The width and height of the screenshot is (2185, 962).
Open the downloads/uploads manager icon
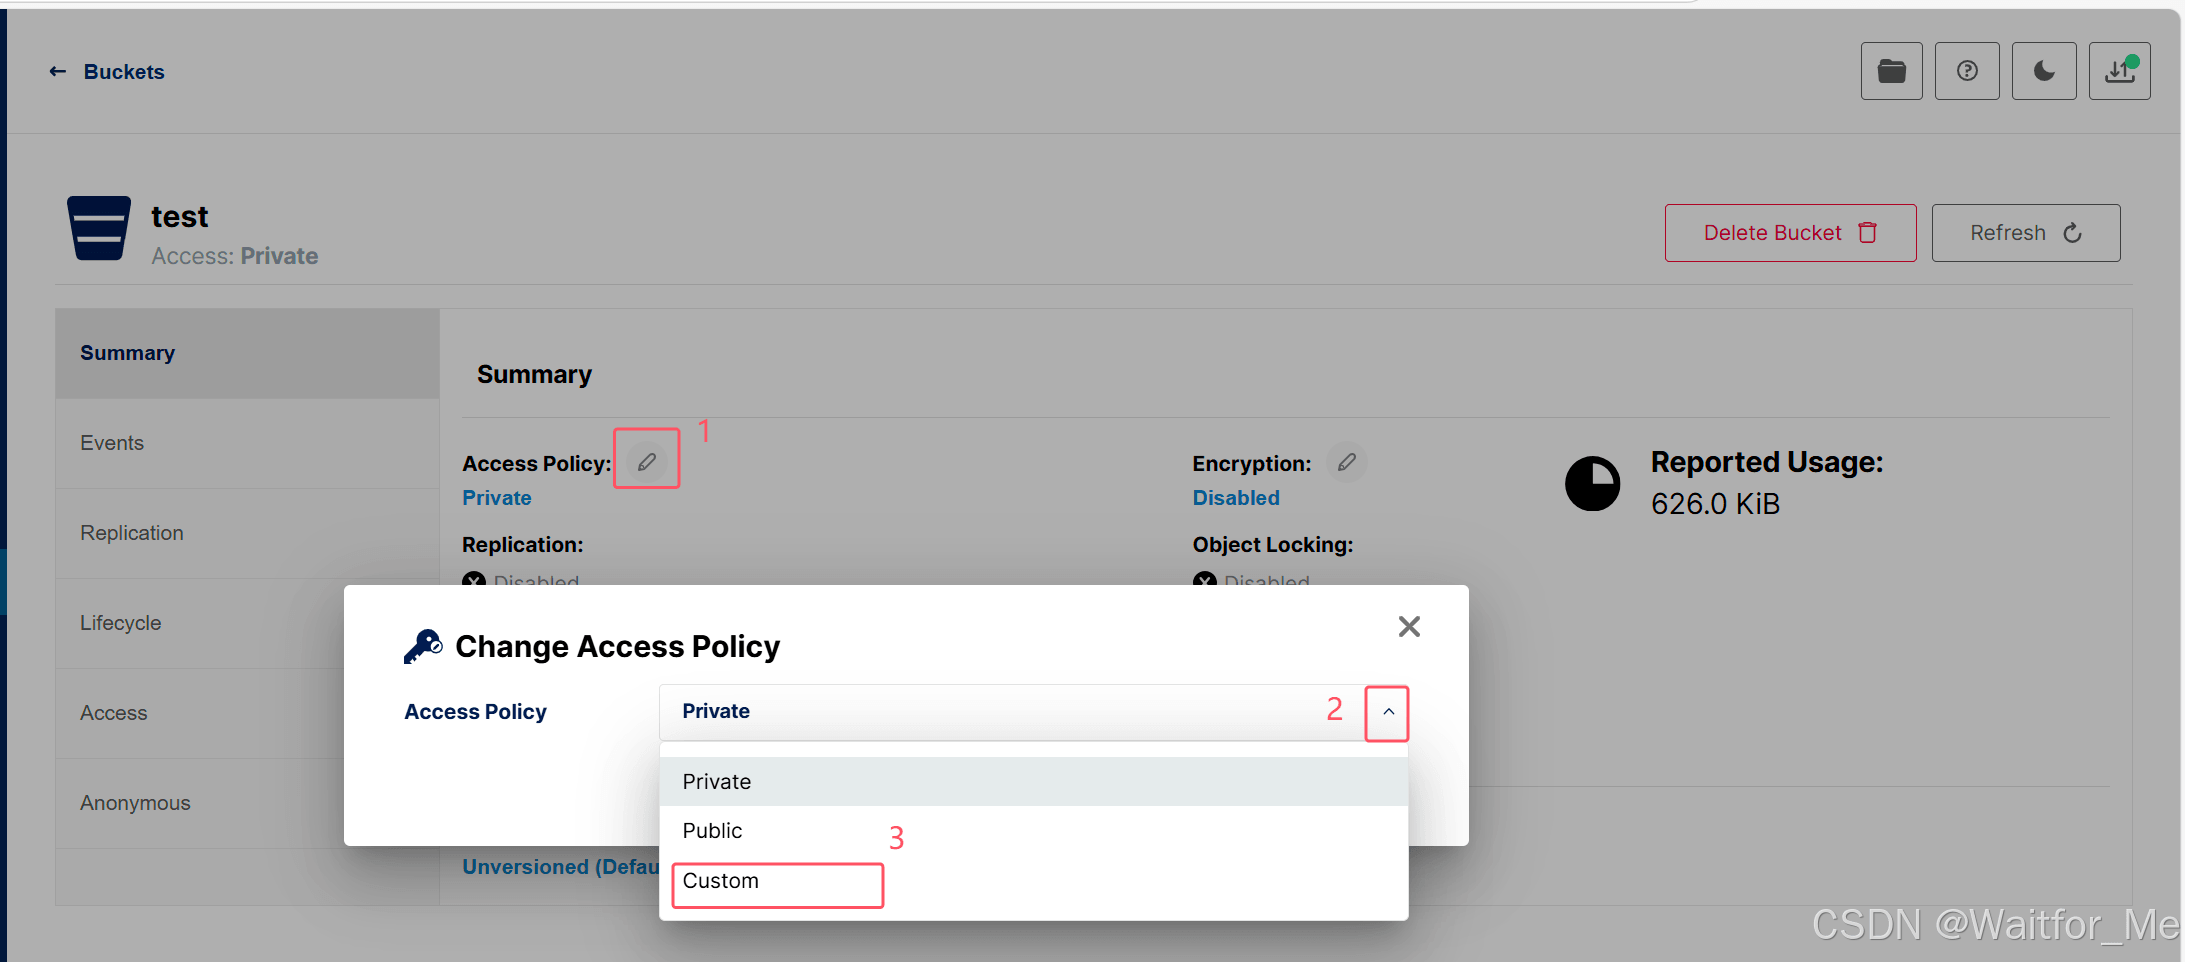pyautogui.click(x=2120, y=71)
